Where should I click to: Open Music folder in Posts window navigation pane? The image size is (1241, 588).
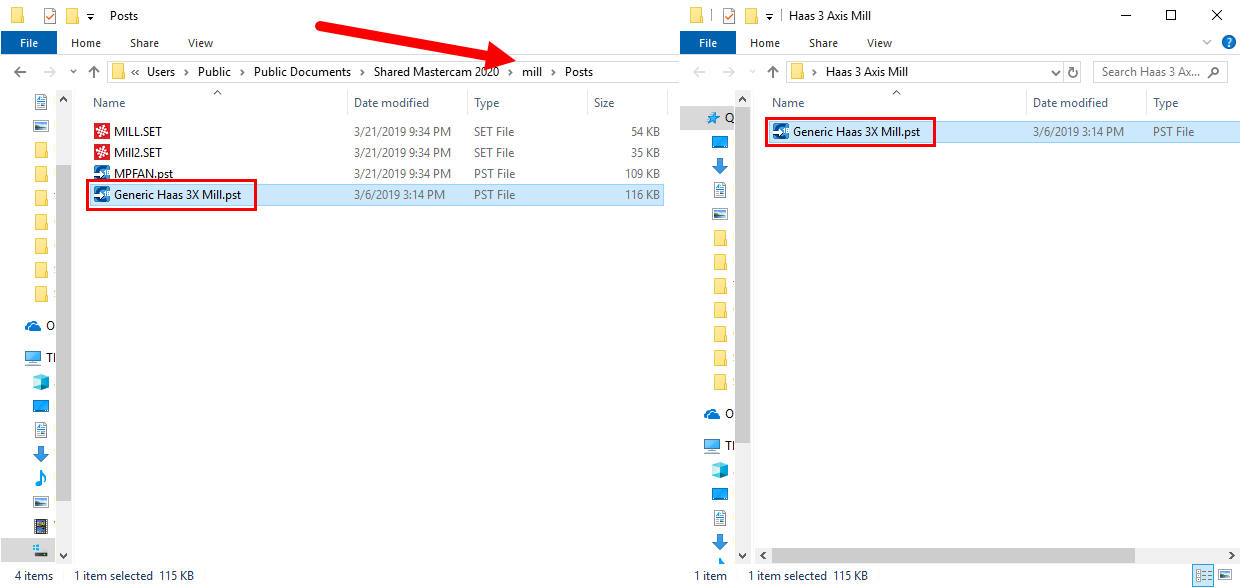point(41,477)
